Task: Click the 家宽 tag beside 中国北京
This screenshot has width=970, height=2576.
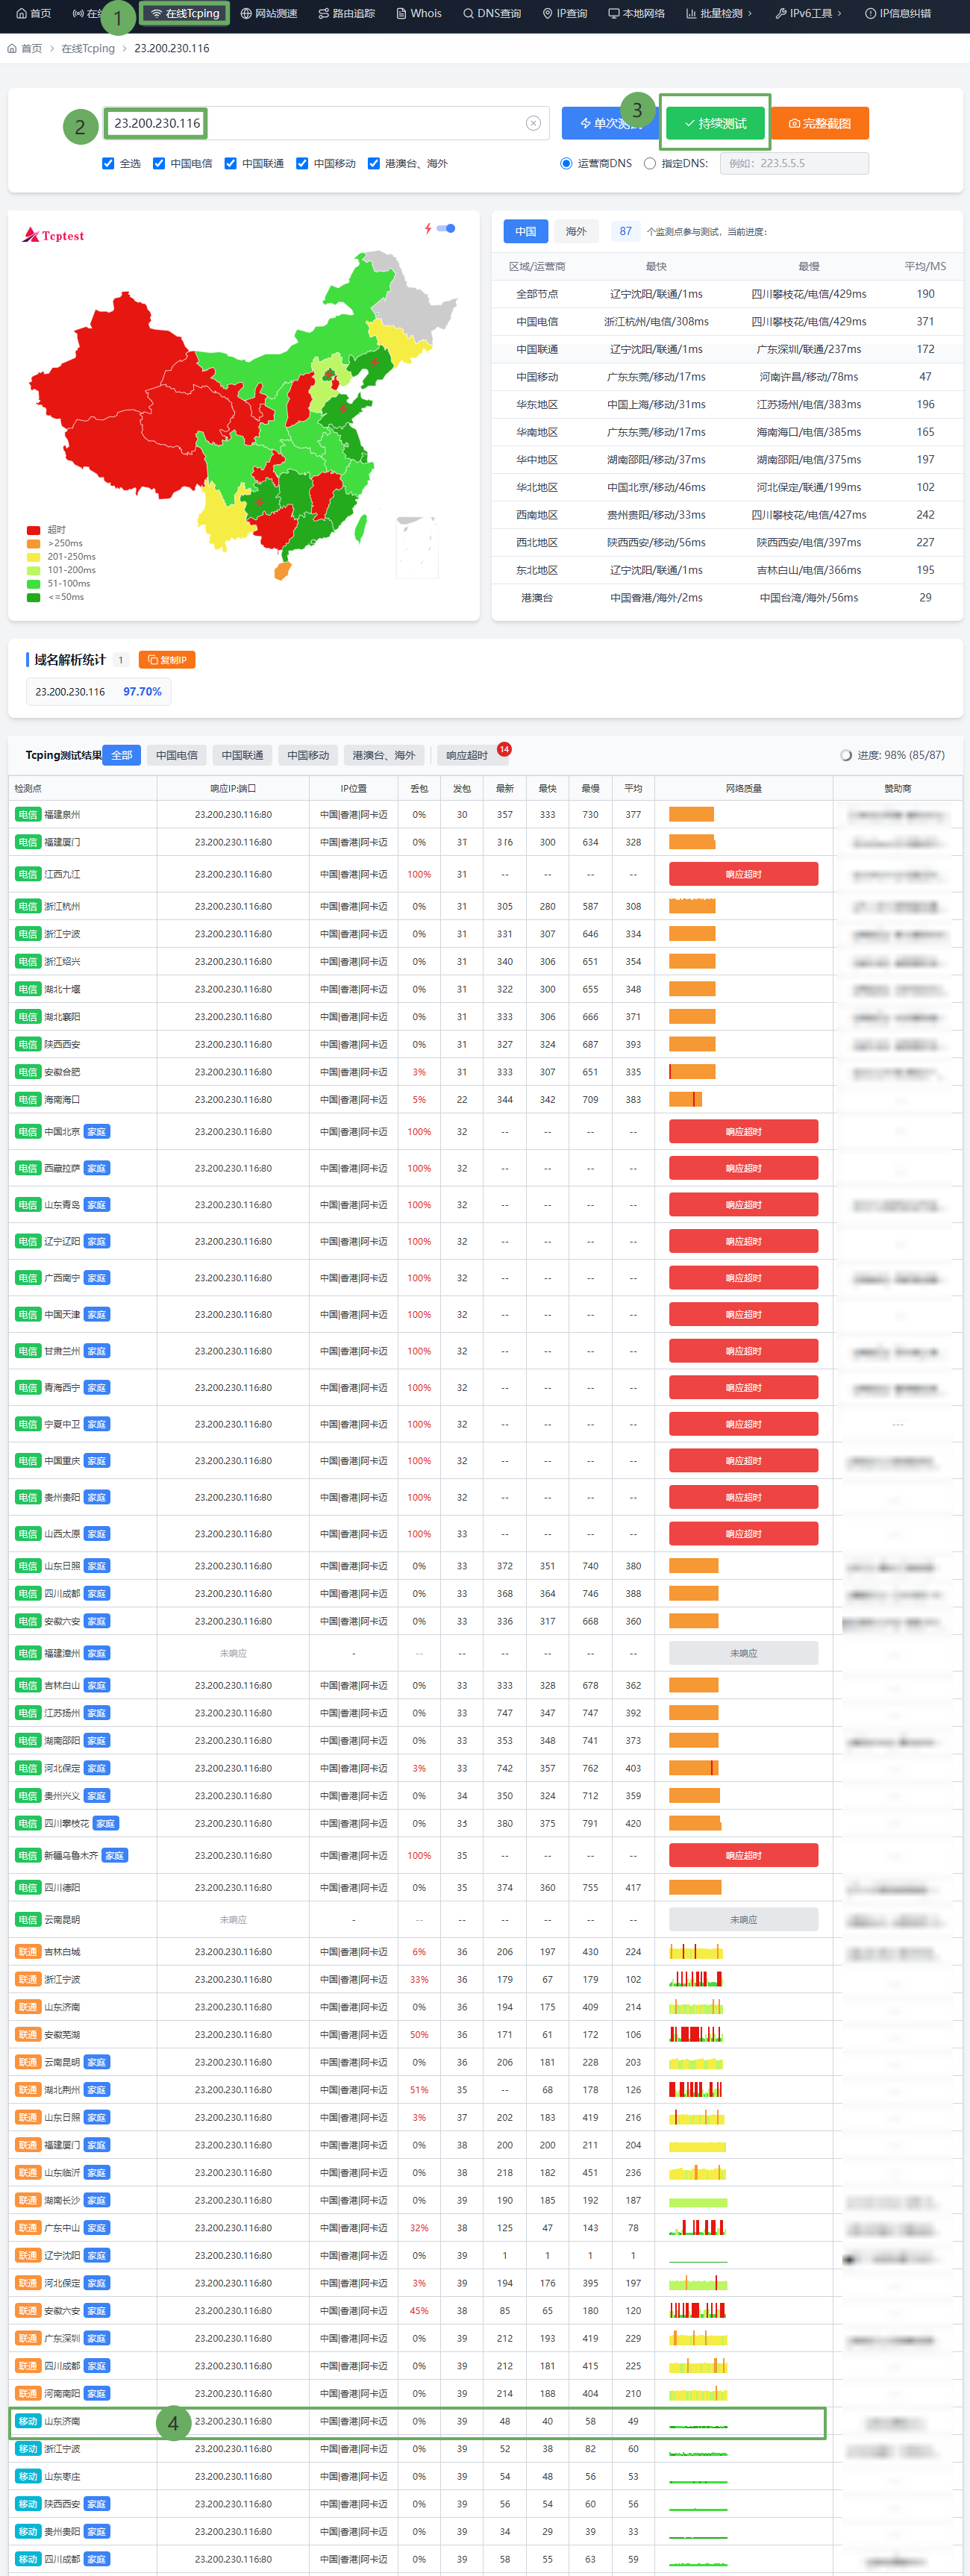Action: coord(97,1132)
